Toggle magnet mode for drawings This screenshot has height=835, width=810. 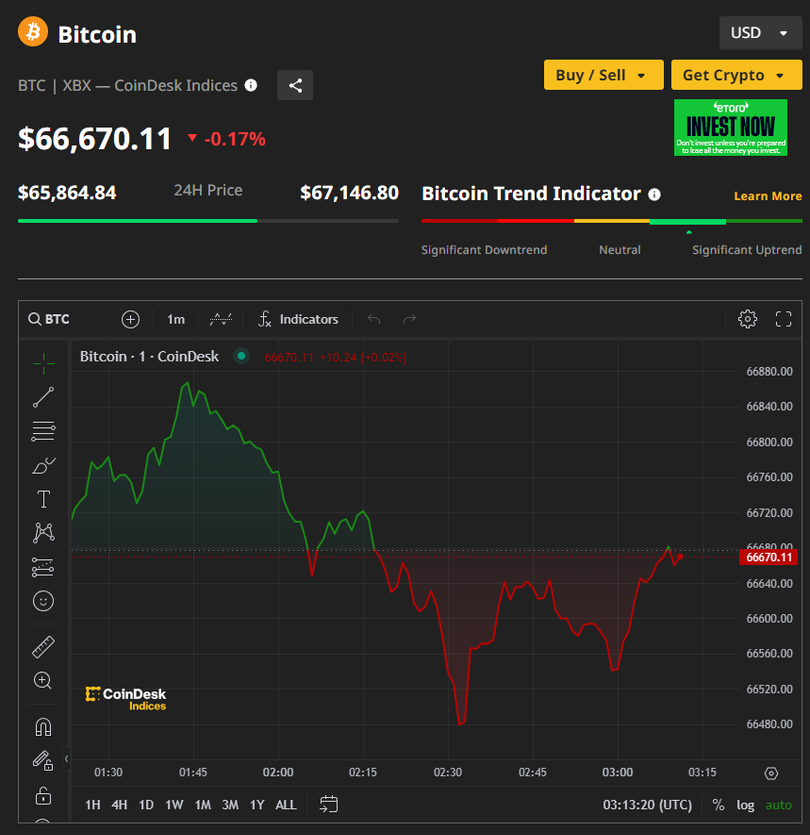click(43, 727)
